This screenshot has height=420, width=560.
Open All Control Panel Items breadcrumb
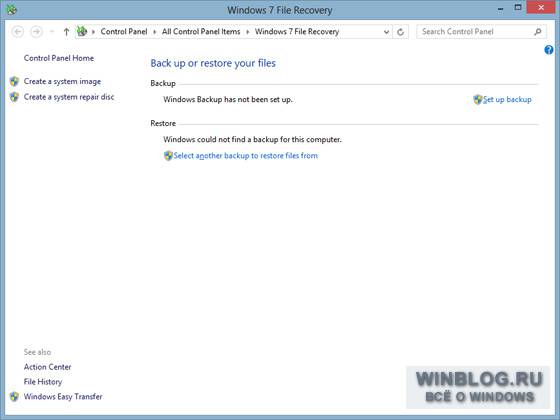201,31
